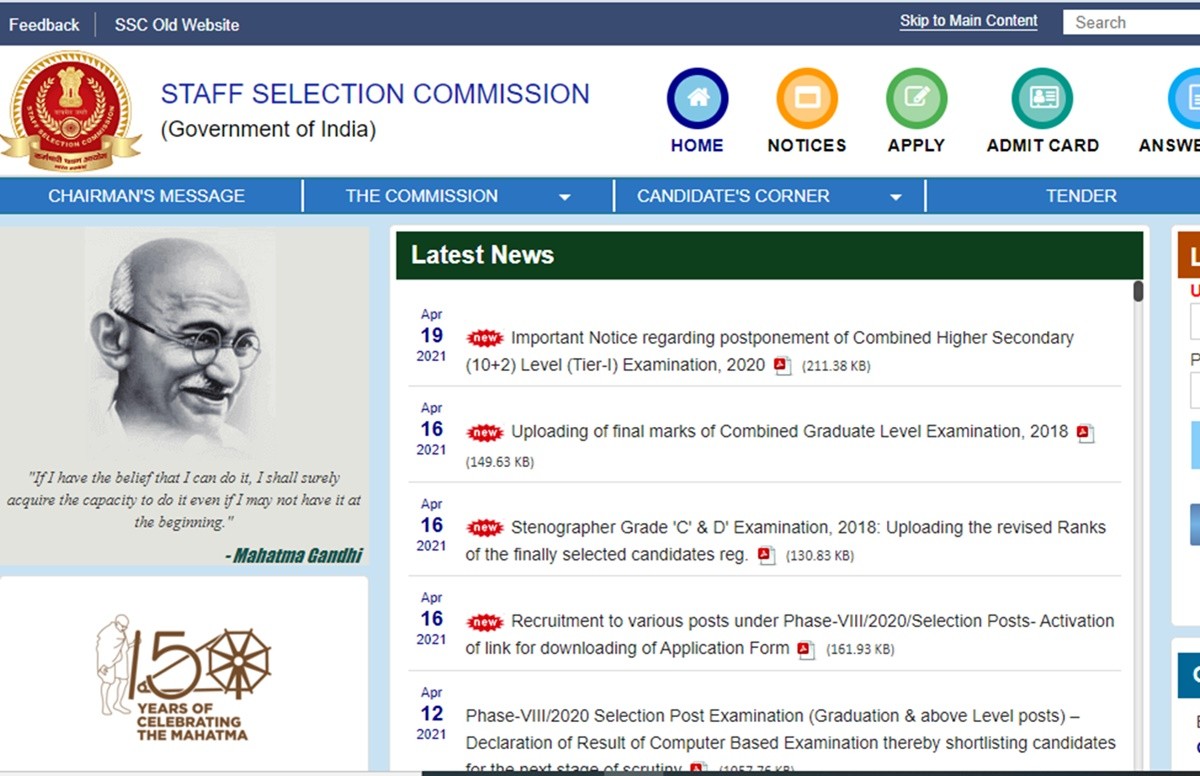Click Skip to Main Content link
Screen dimensions: 1200x776
point(968,21)
